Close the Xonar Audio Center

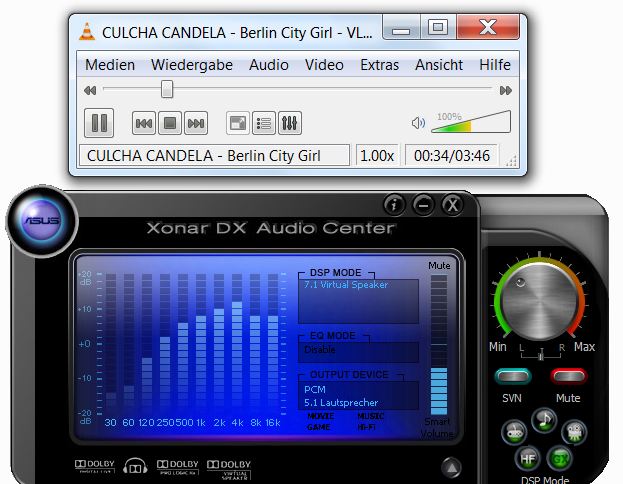[453, 205]
